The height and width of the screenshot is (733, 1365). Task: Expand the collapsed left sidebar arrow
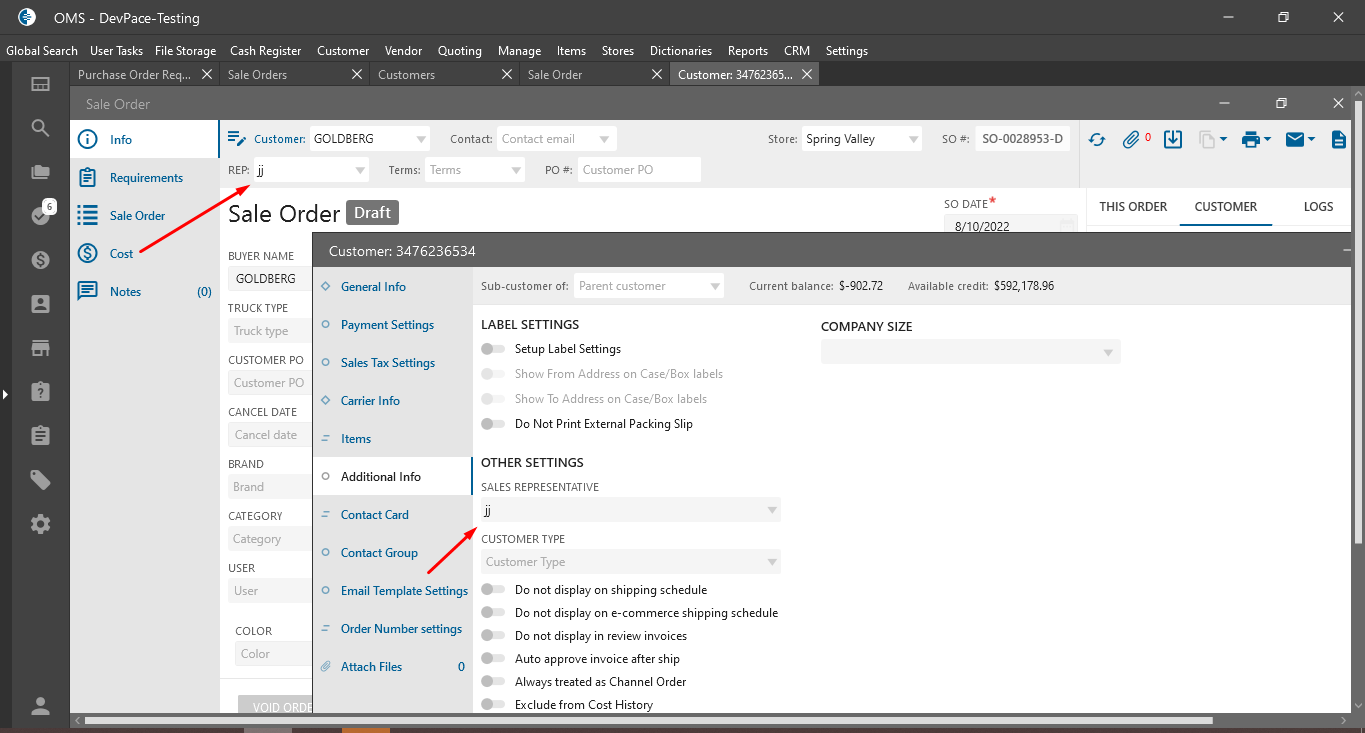tap(5, 395)
